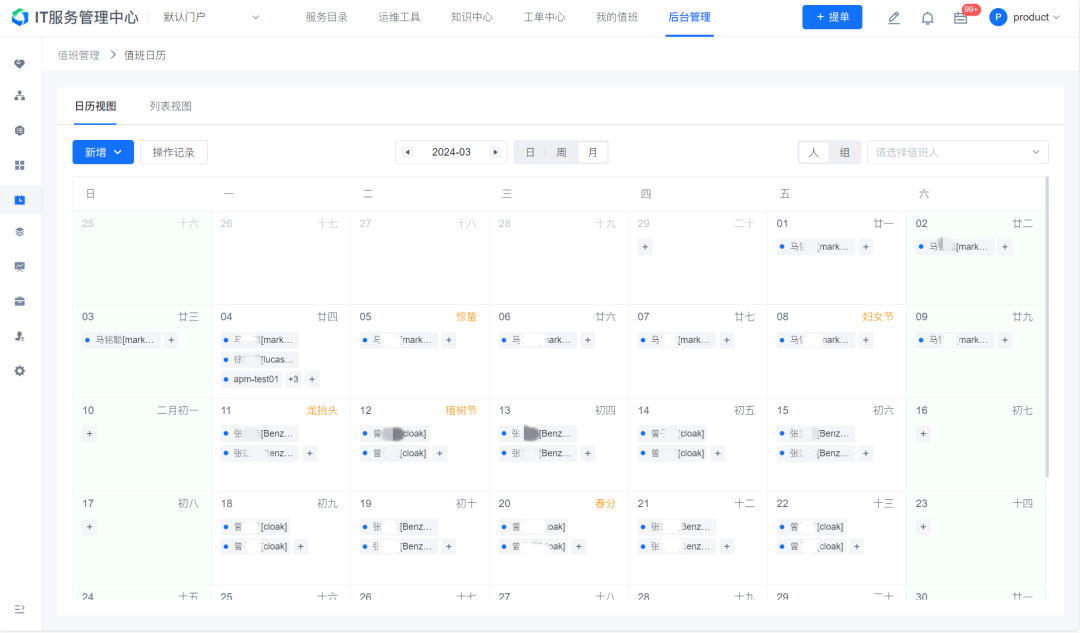Click the 春分 solar term label
Viewport: 1080px width, 633px height.
click(605, 504)
